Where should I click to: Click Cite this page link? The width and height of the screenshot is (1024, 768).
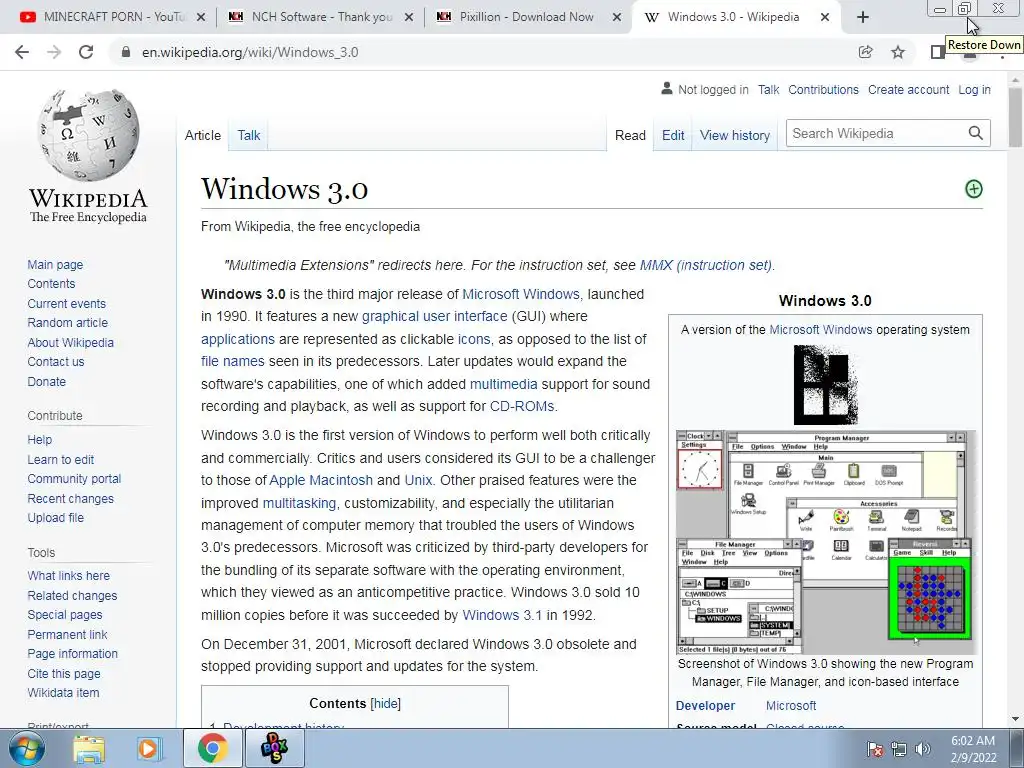[64, 673]
